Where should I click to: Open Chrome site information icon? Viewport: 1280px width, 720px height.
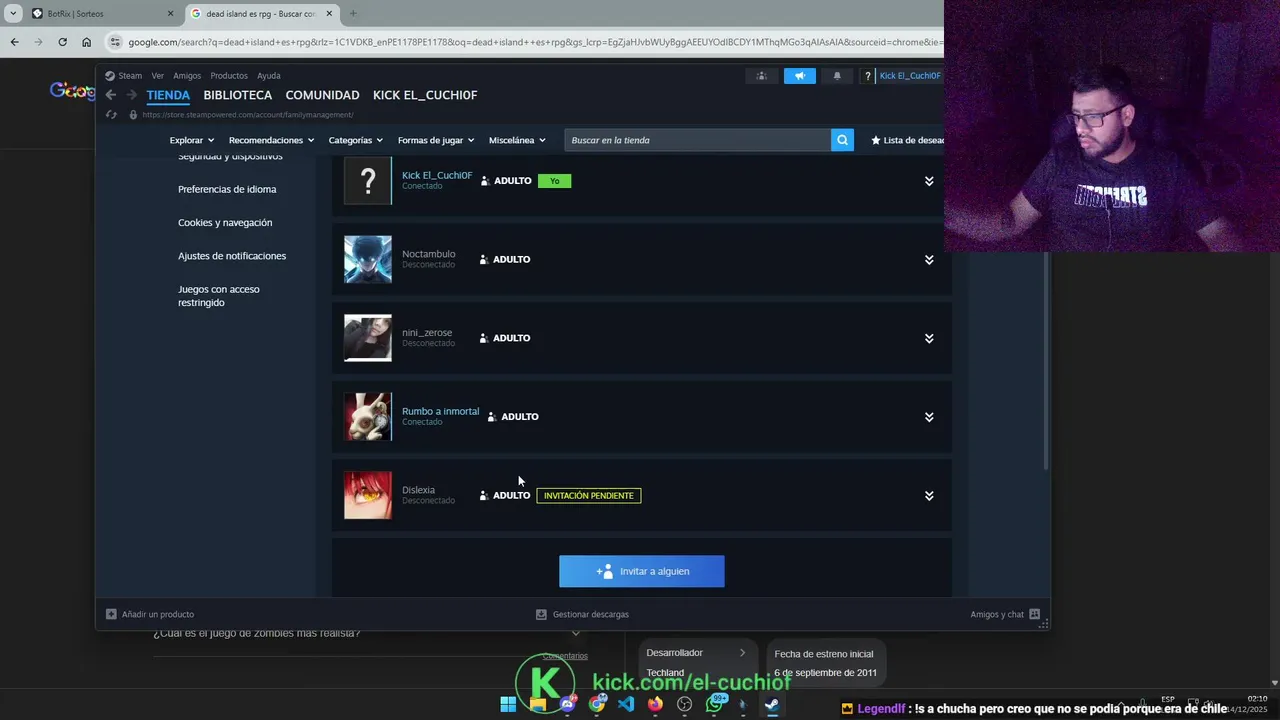(116, 42)
